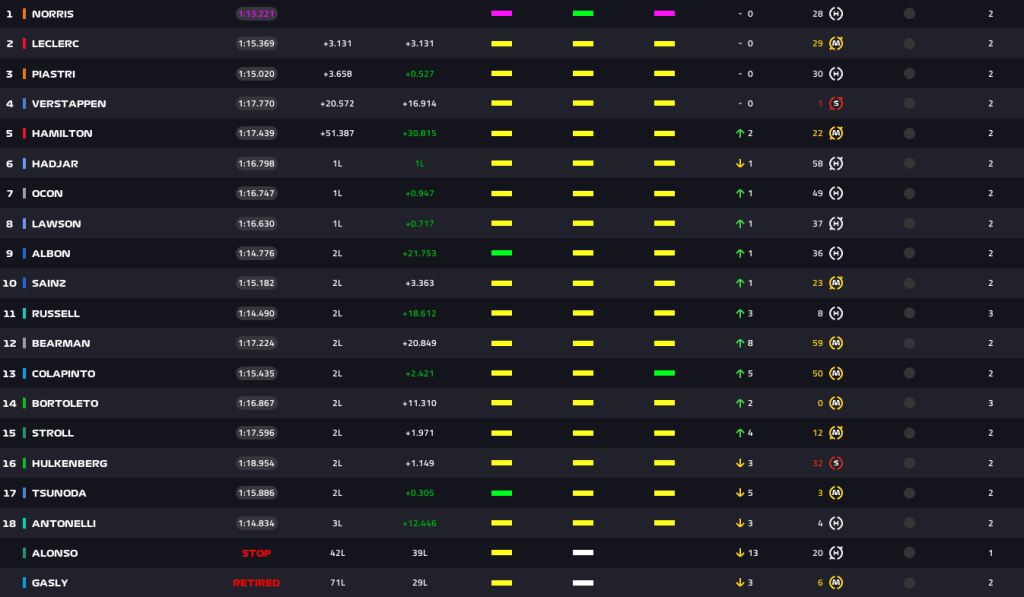Select driver name HADJAR in the list
This screenshot has height=597, width=1024.
55,164
